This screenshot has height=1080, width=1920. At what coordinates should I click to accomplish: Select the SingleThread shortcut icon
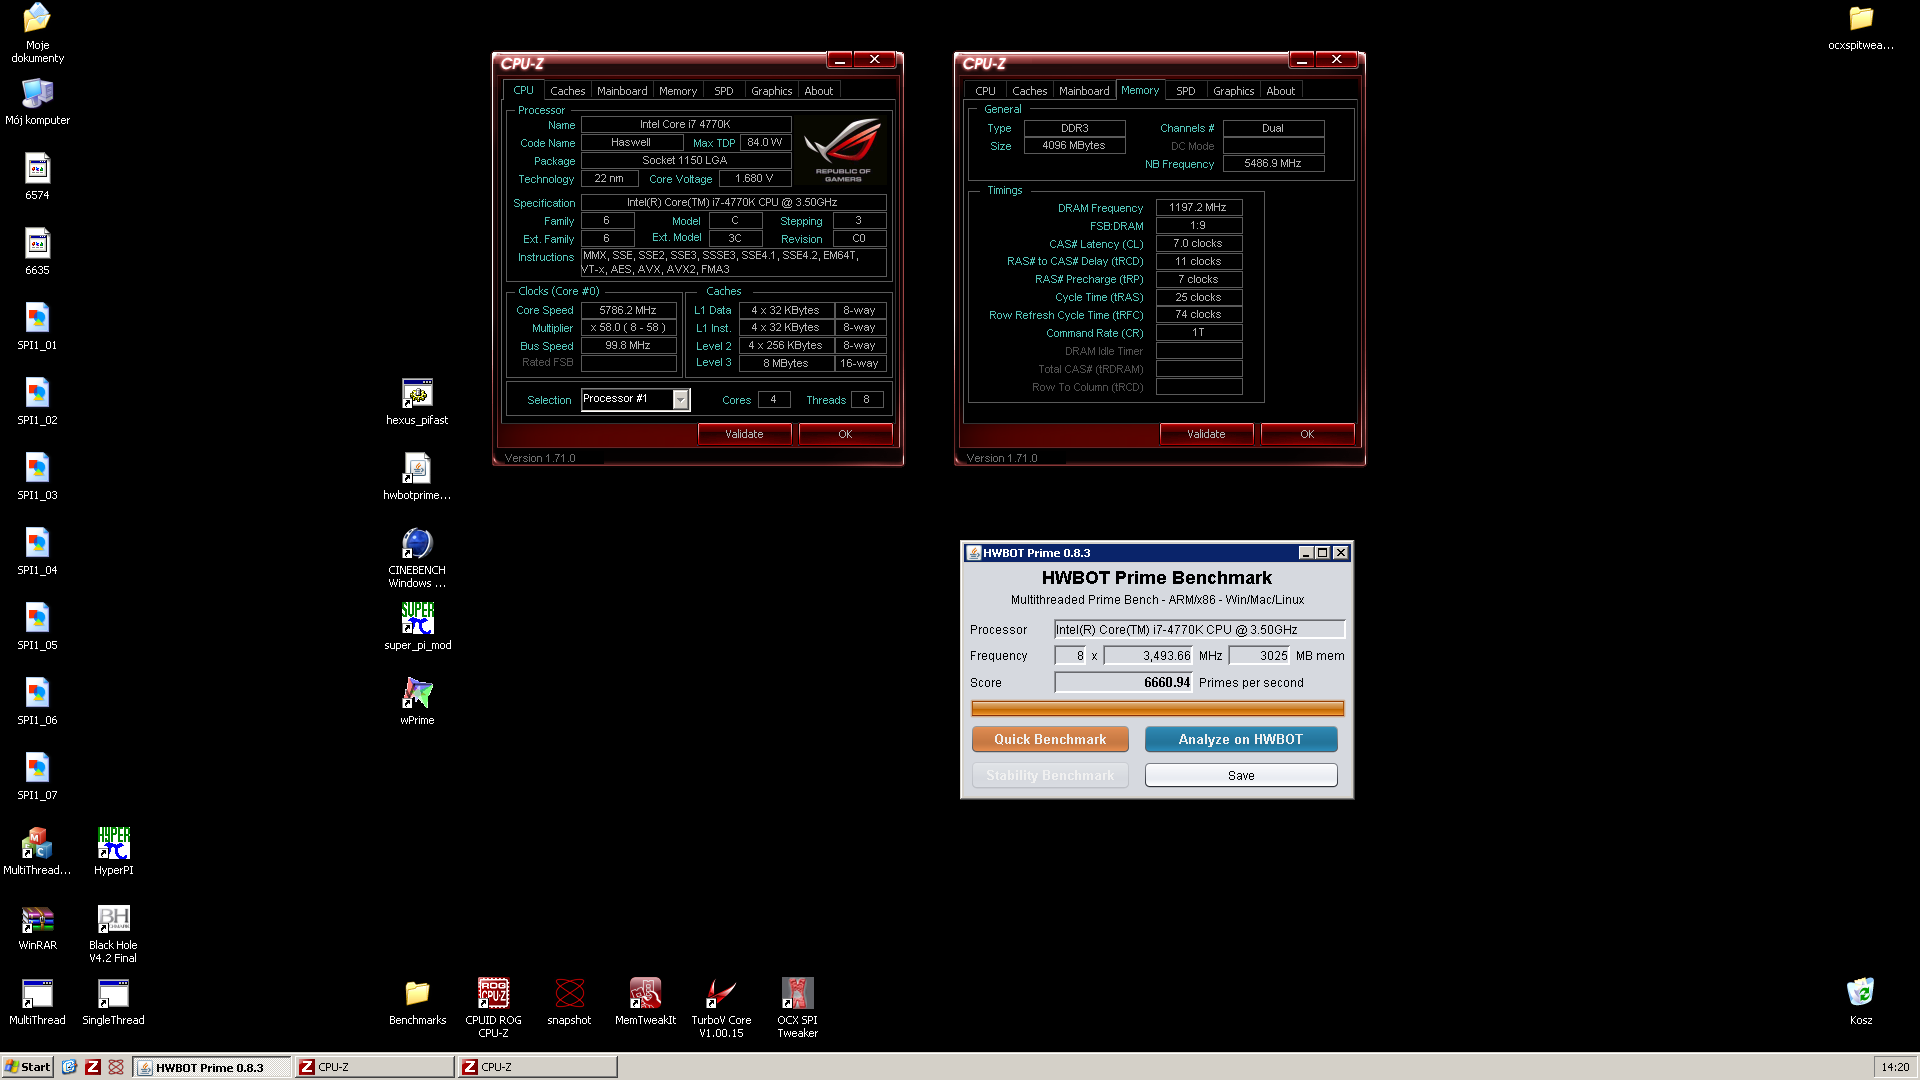113,1002
